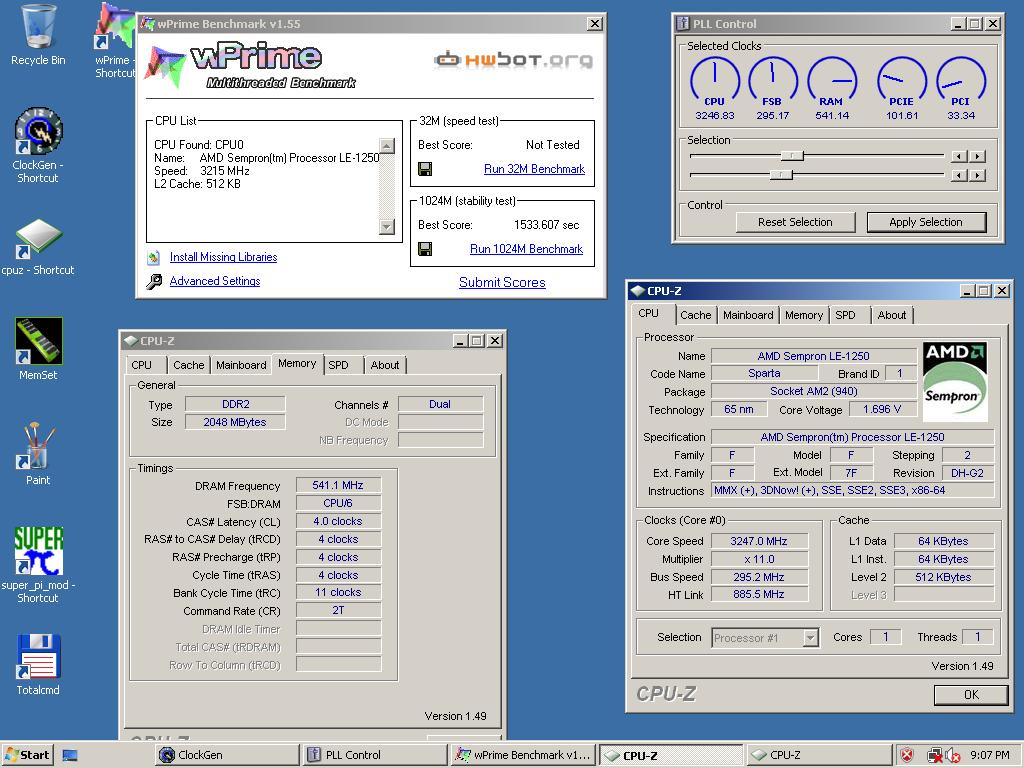Click the 541.1 MHz DRAM Frequency value
Screen dimensions: 1024x768
(338, 486)
